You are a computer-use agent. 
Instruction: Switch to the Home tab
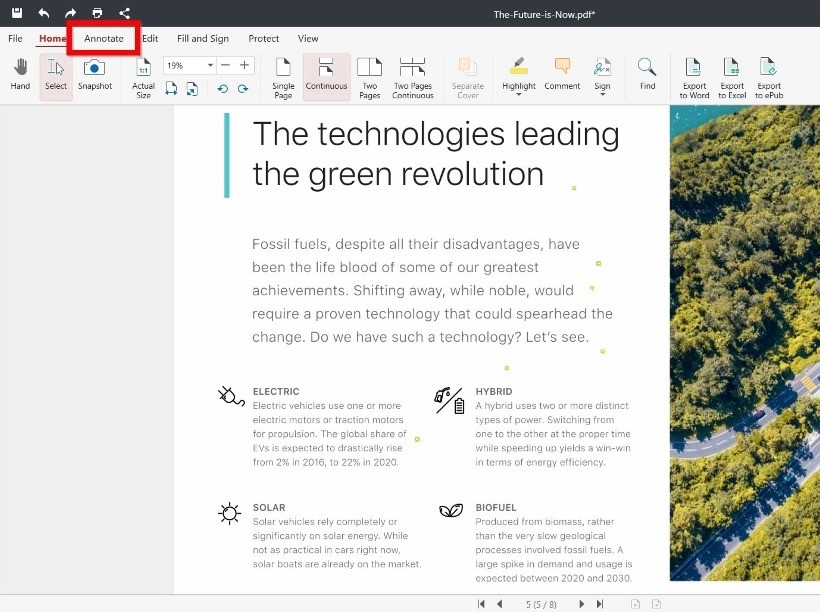52,39
